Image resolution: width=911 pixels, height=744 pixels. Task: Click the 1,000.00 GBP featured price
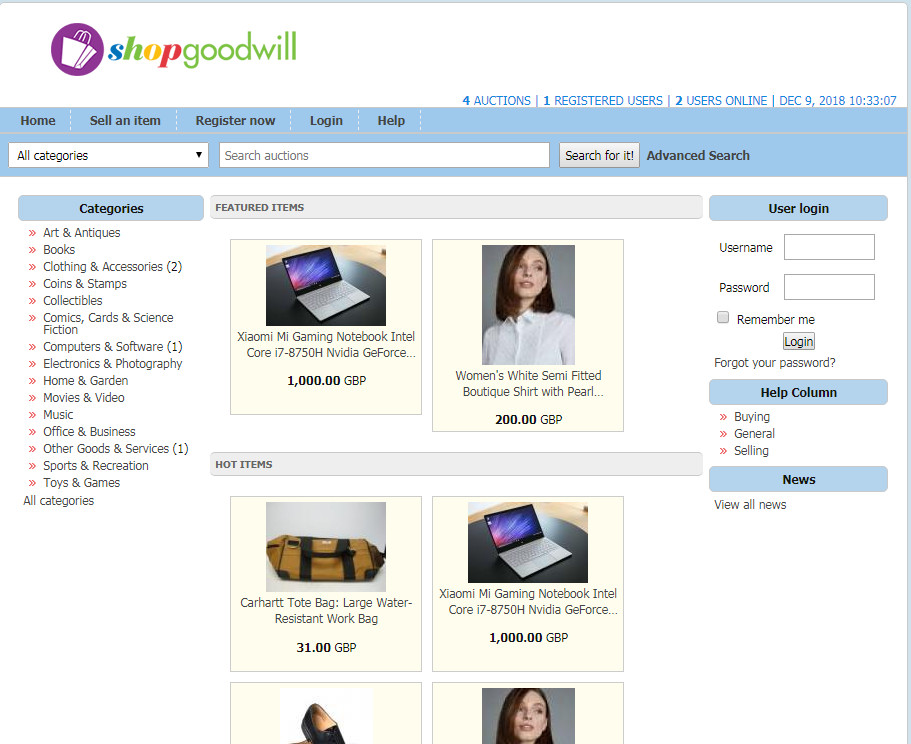coord(327,380)
